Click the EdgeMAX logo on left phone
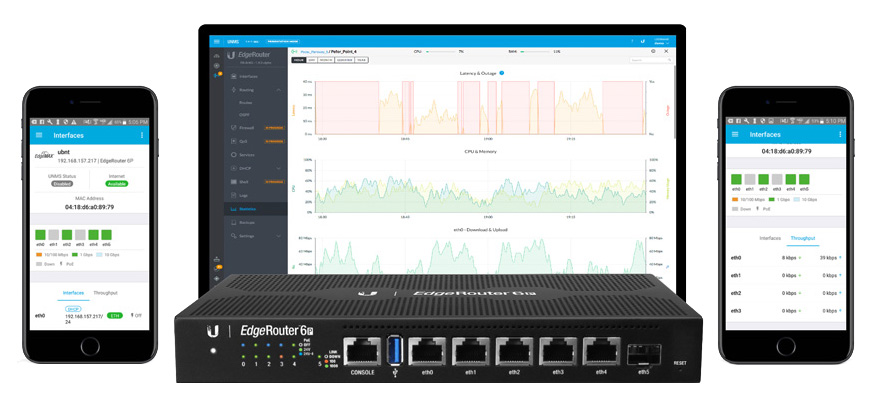 [44, 156]
